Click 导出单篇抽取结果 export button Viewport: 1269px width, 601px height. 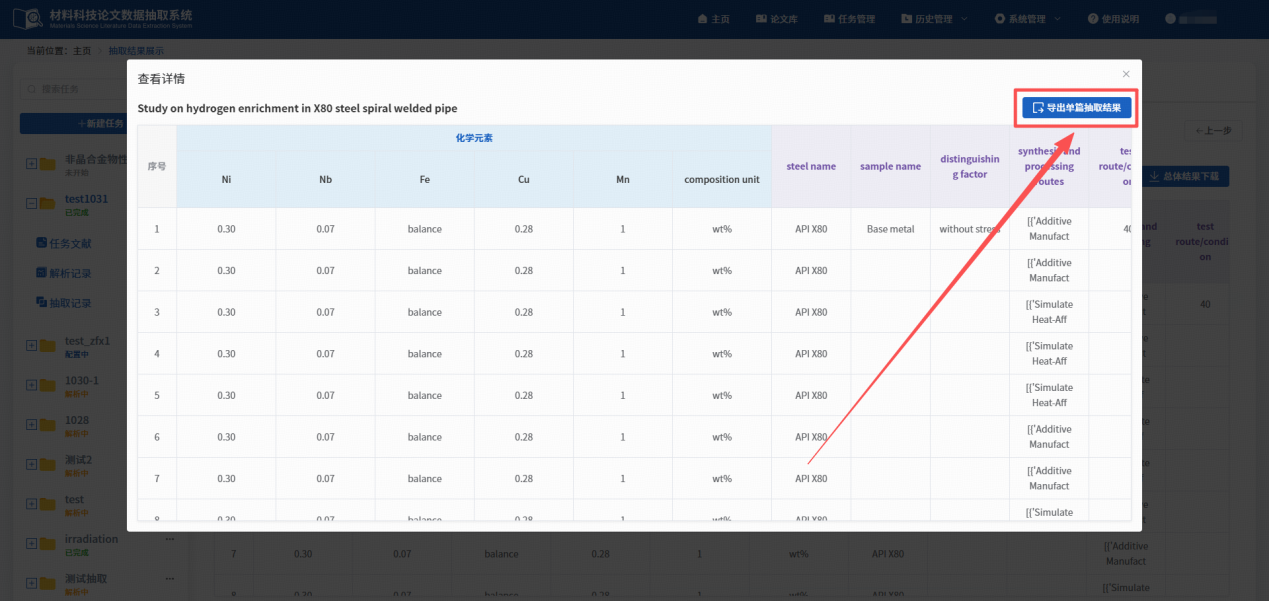(x=1076, y=108)
